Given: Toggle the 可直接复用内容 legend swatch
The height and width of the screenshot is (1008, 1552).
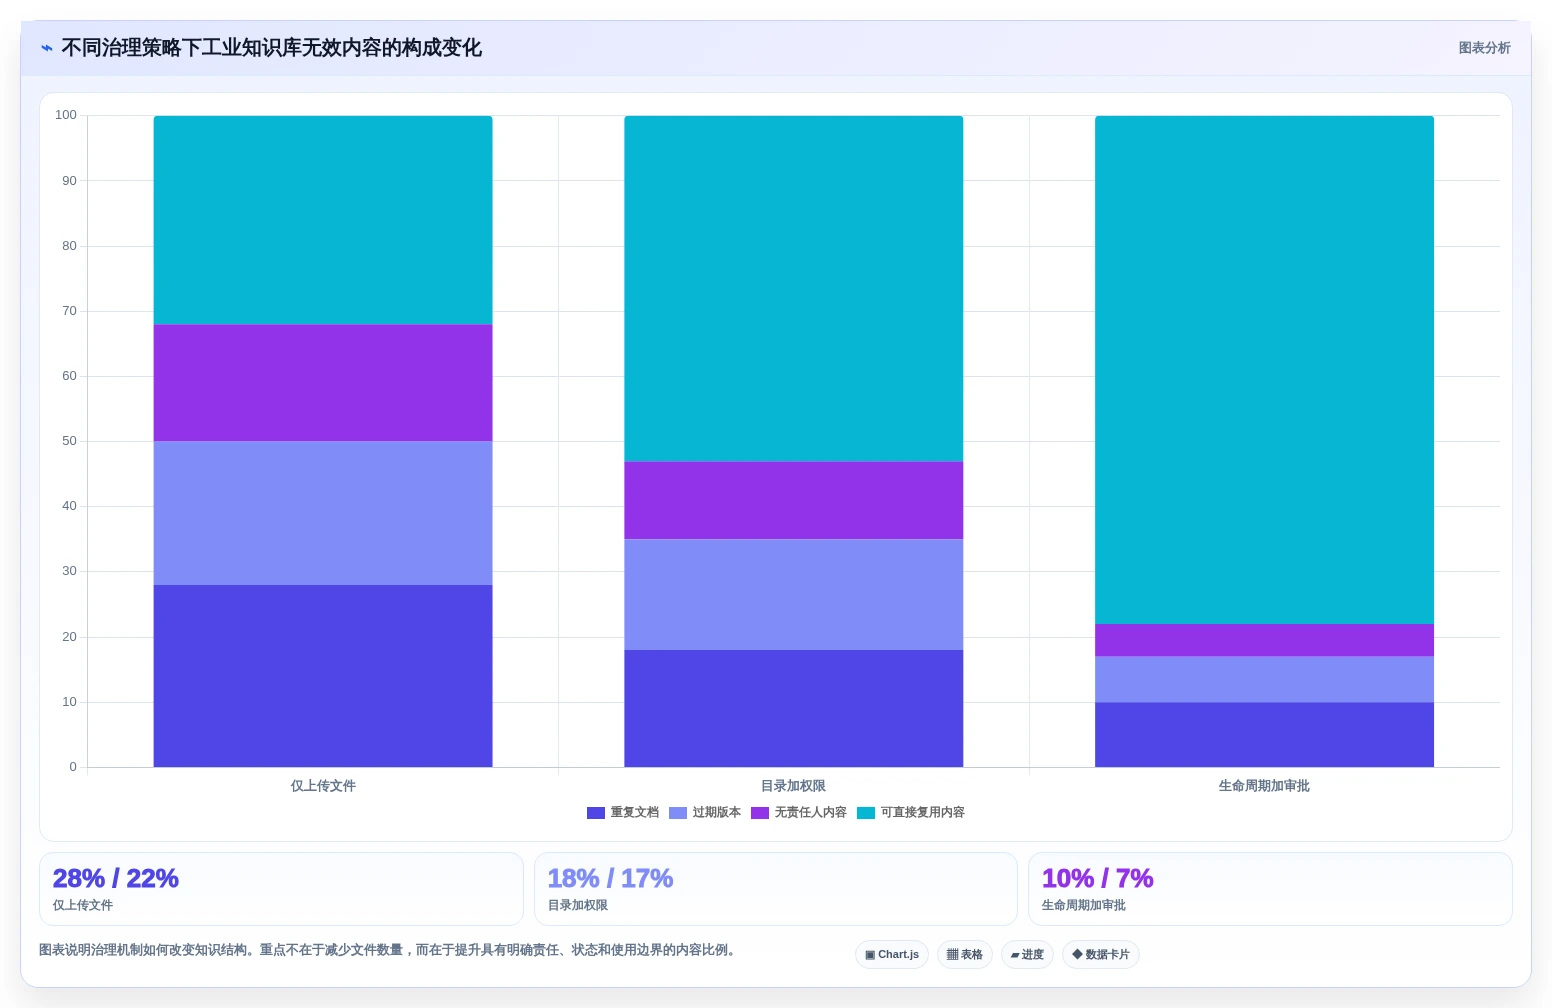Looking at the screenshot, I should pos(866,813).
